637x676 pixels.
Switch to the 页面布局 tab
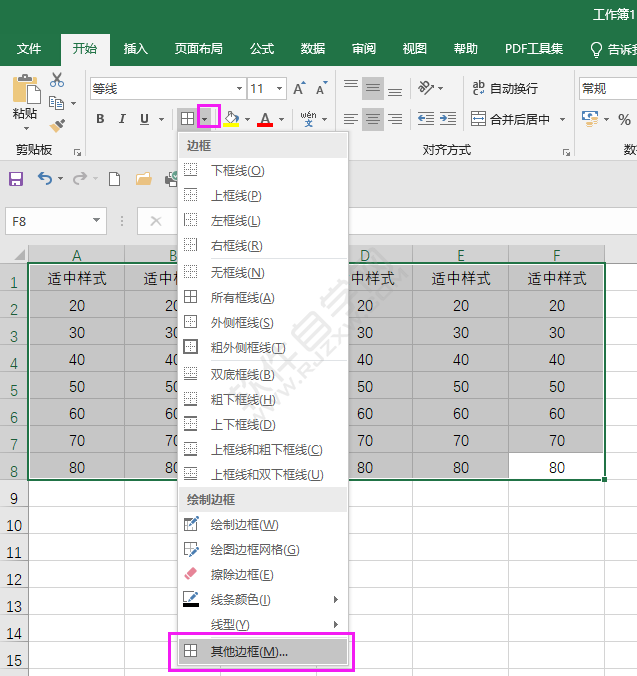tap(199, 49)
